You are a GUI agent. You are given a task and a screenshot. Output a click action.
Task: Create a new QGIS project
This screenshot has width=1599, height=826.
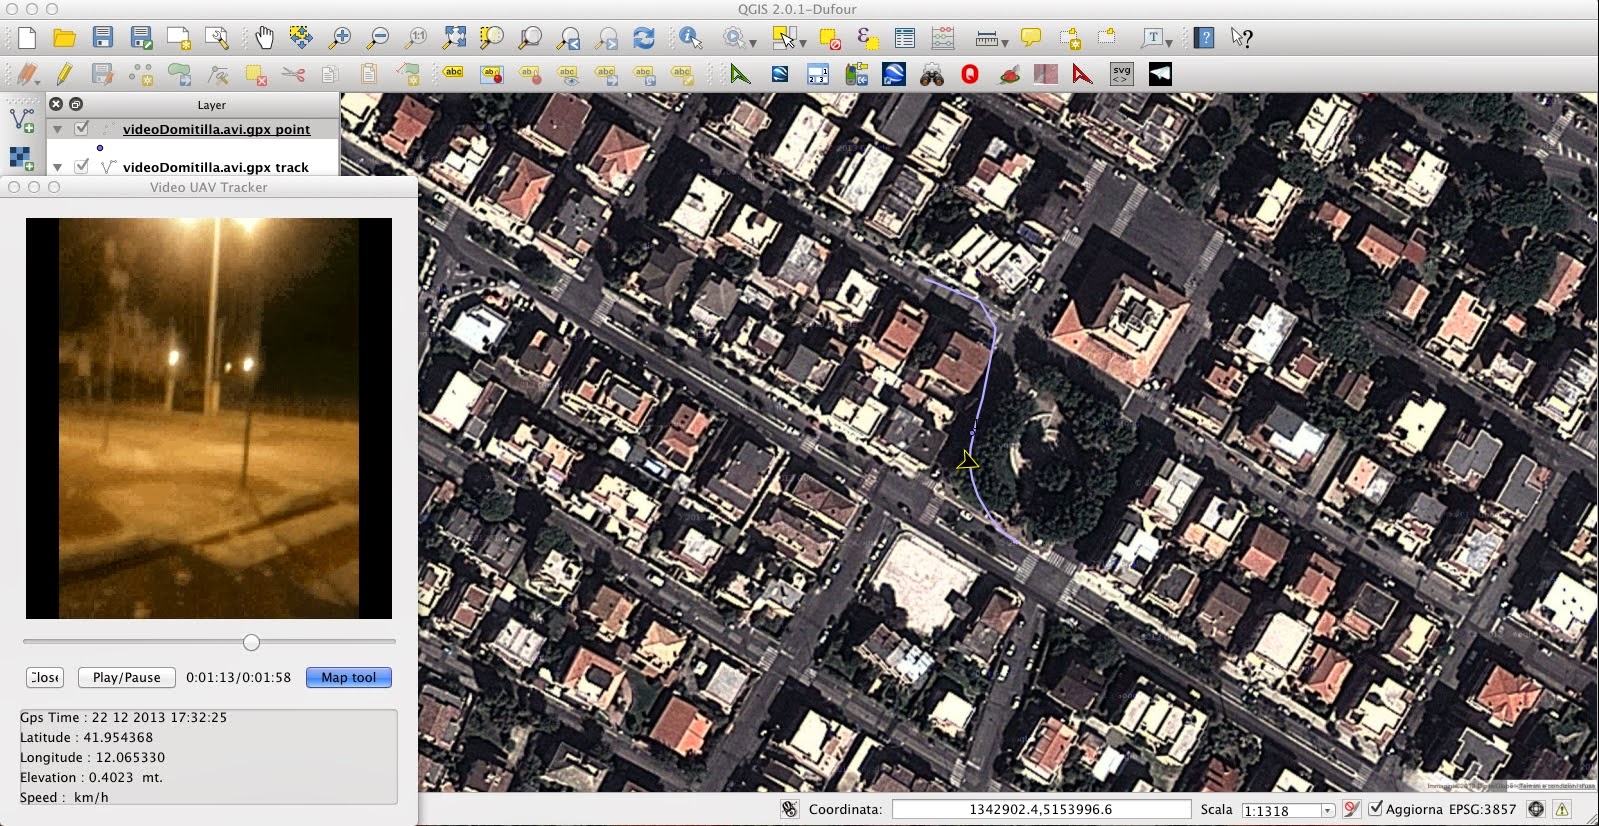coord(27,38)
